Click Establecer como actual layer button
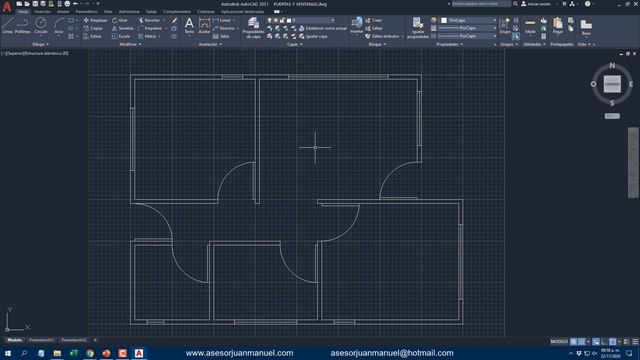The height and width of the screenshot is (360, 640). point(322,28)
